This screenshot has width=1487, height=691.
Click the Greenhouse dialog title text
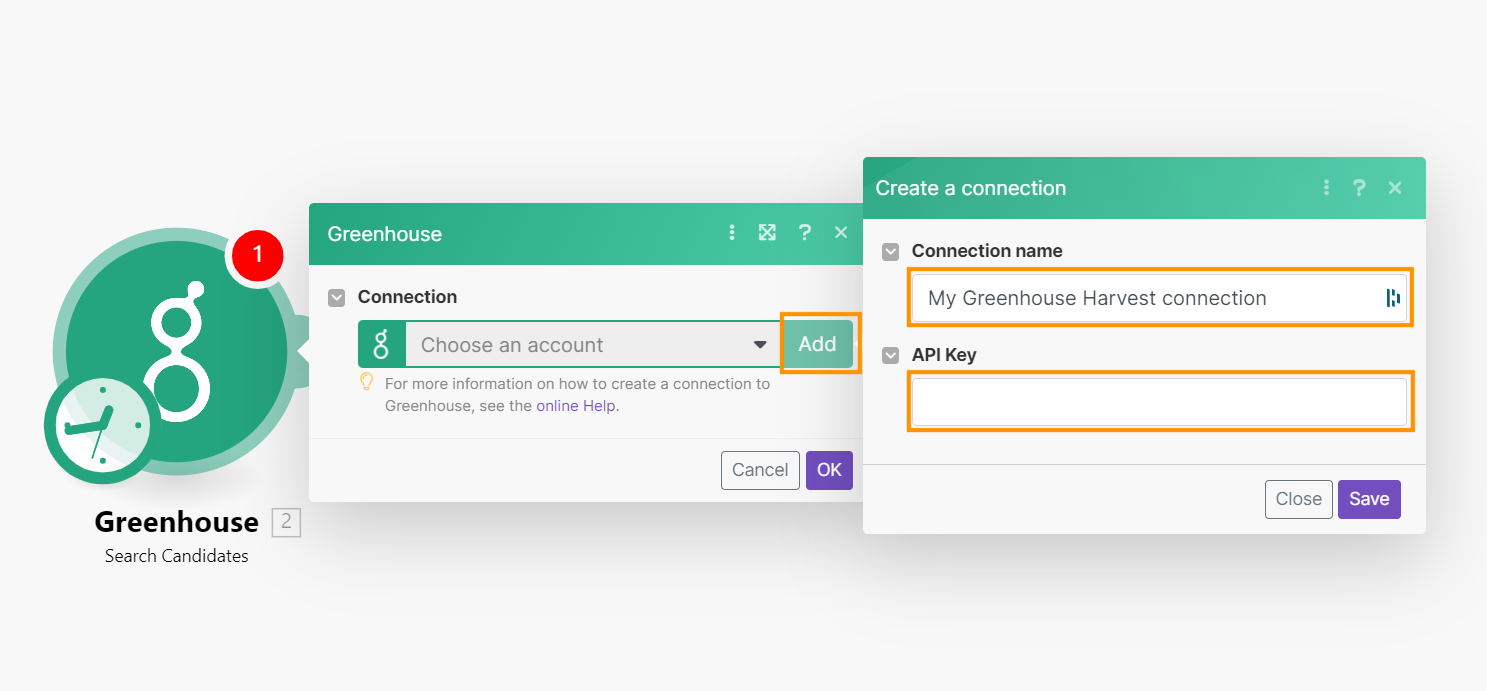pos(385,234)
